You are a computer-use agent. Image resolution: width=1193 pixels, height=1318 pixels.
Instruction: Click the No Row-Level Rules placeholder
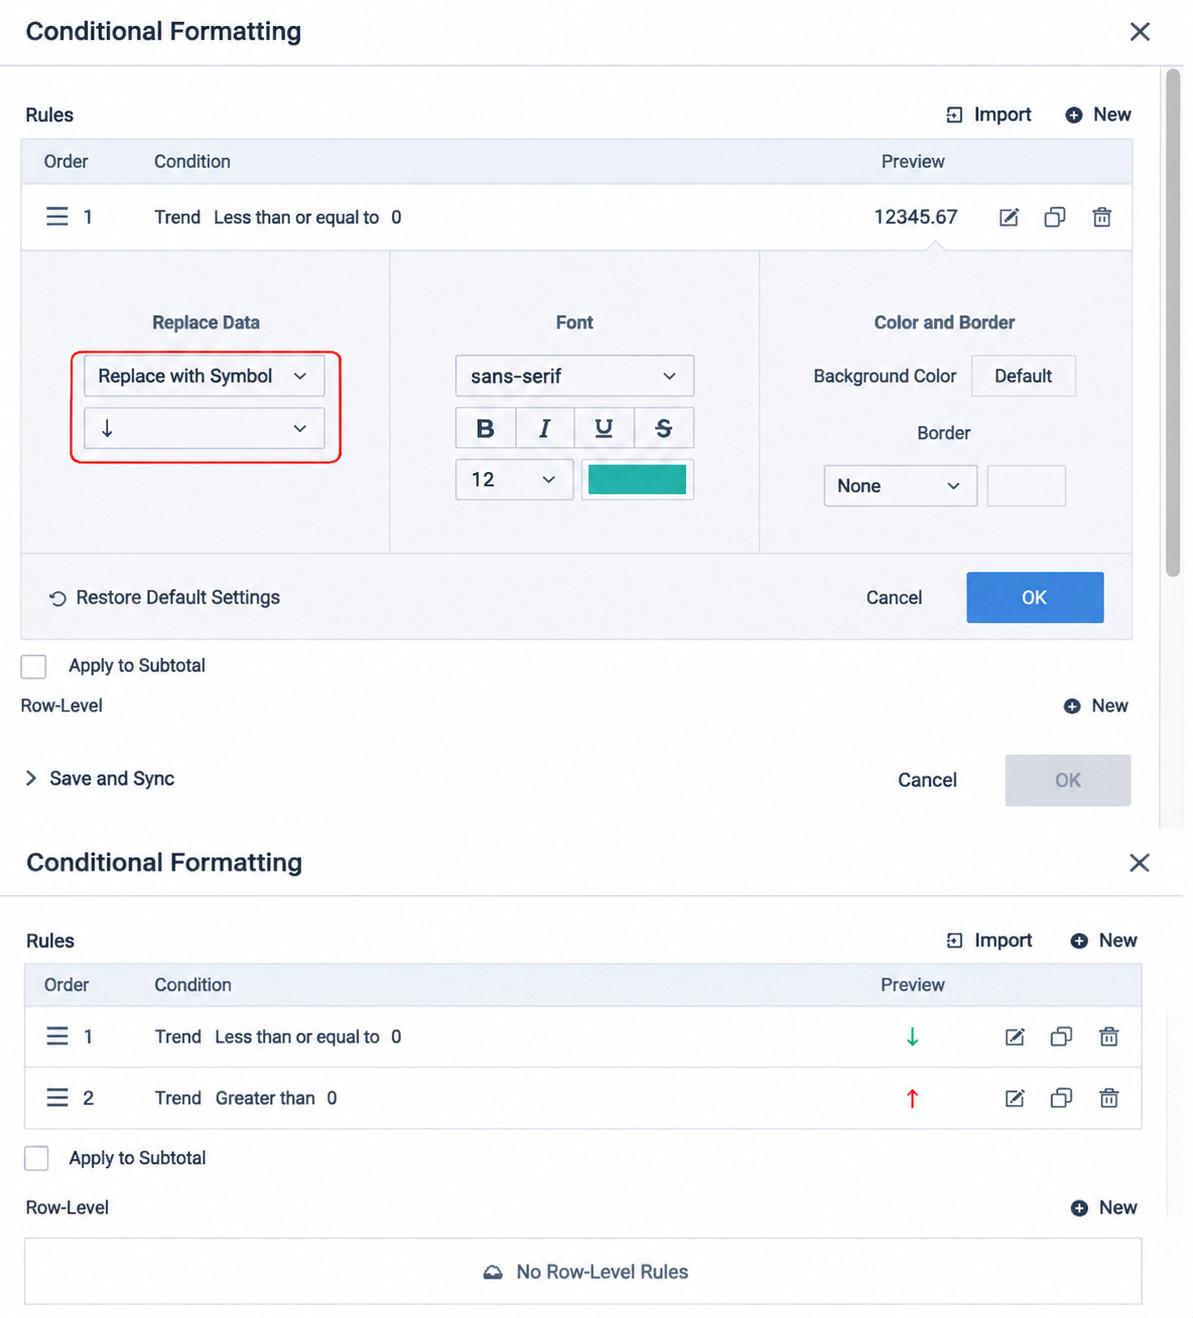[x=583, y=1272]
